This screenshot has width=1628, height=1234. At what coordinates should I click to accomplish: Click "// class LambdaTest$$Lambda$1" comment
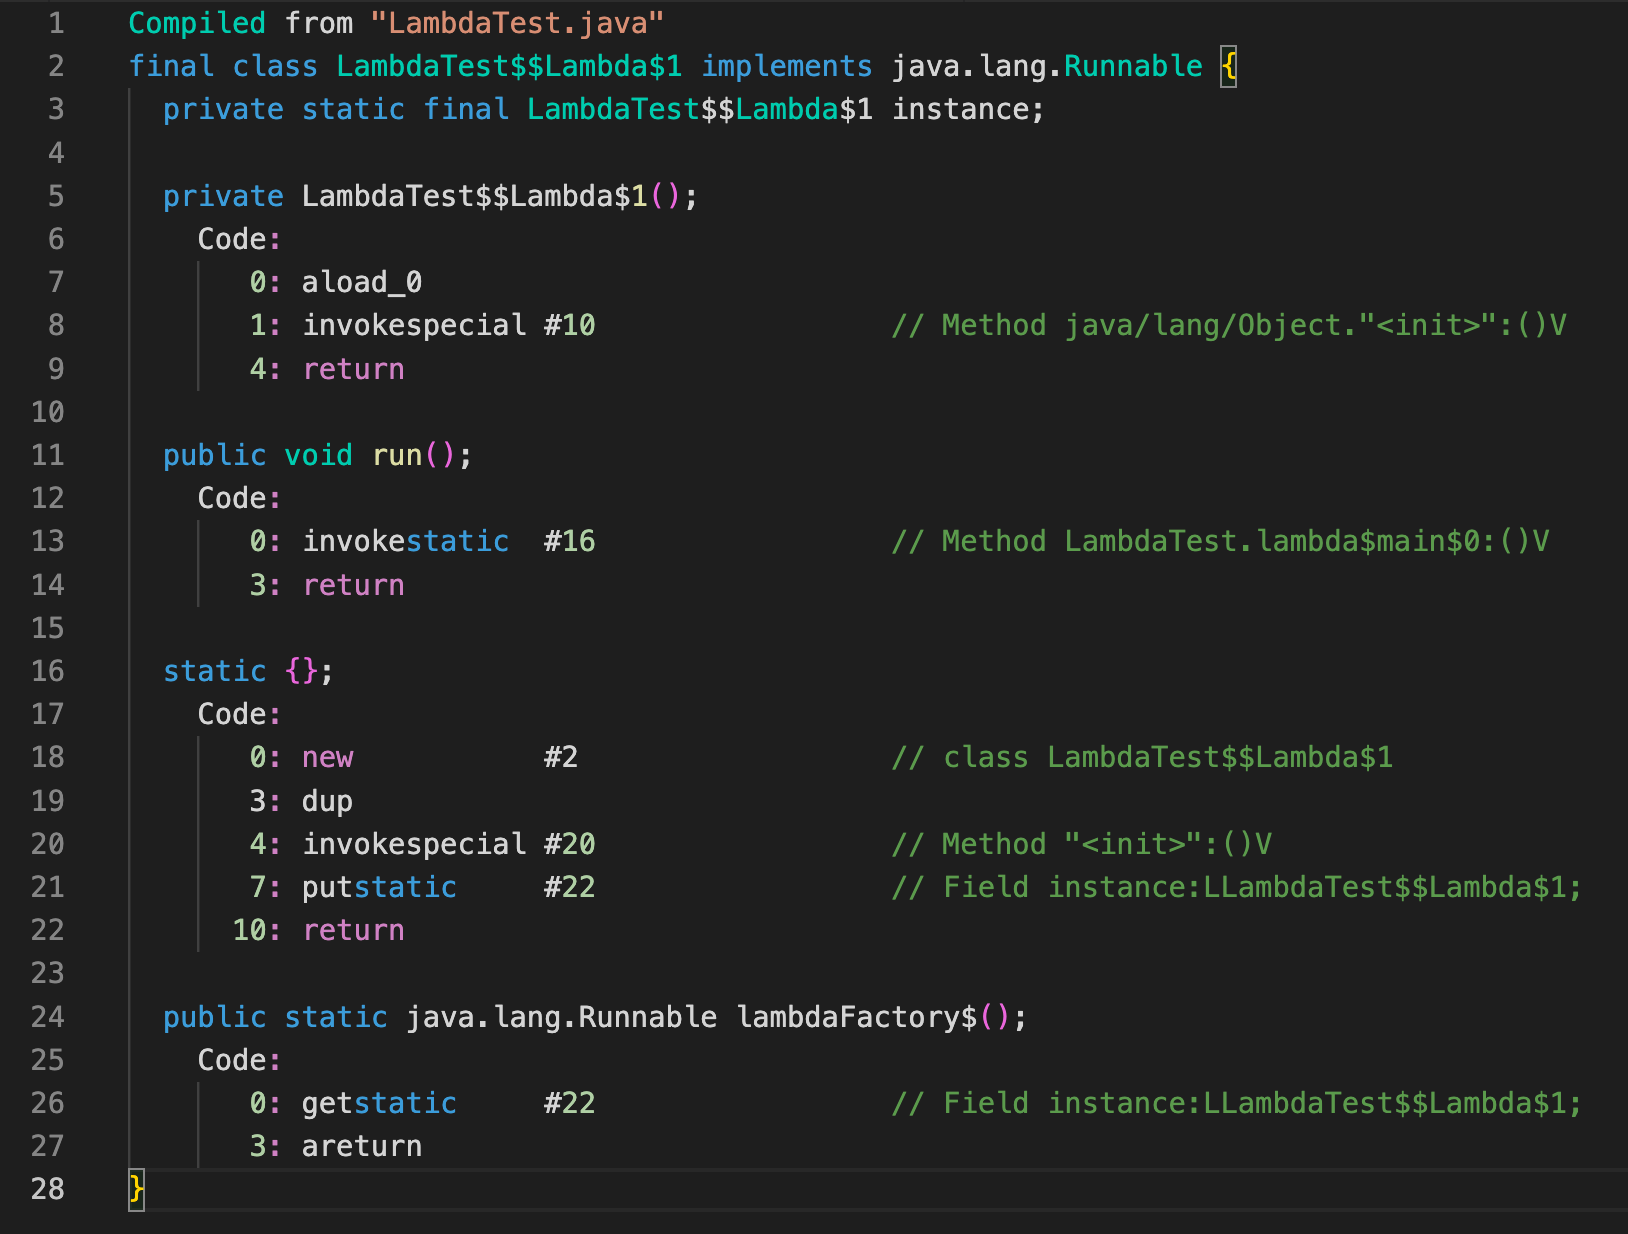pyautogui.click(x=1142, y=757)
